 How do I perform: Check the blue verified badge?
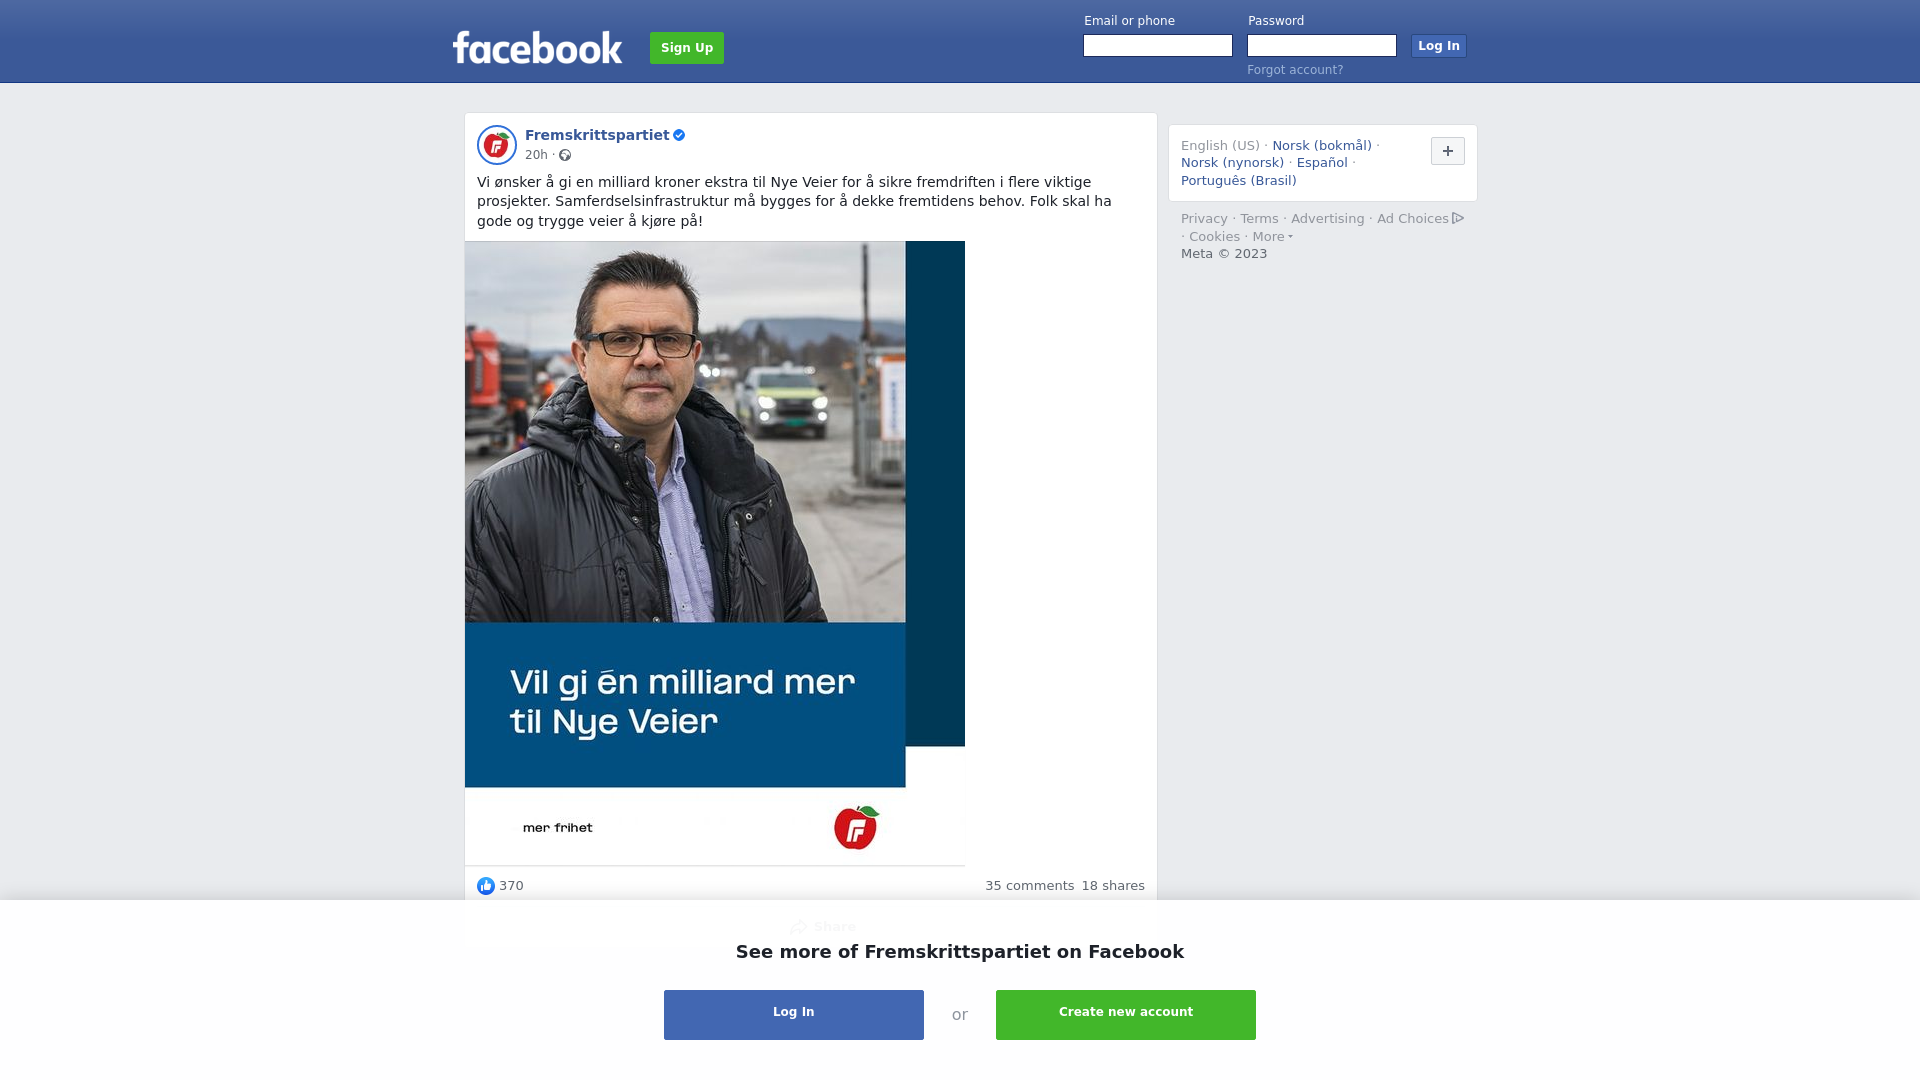click(679, 135)
